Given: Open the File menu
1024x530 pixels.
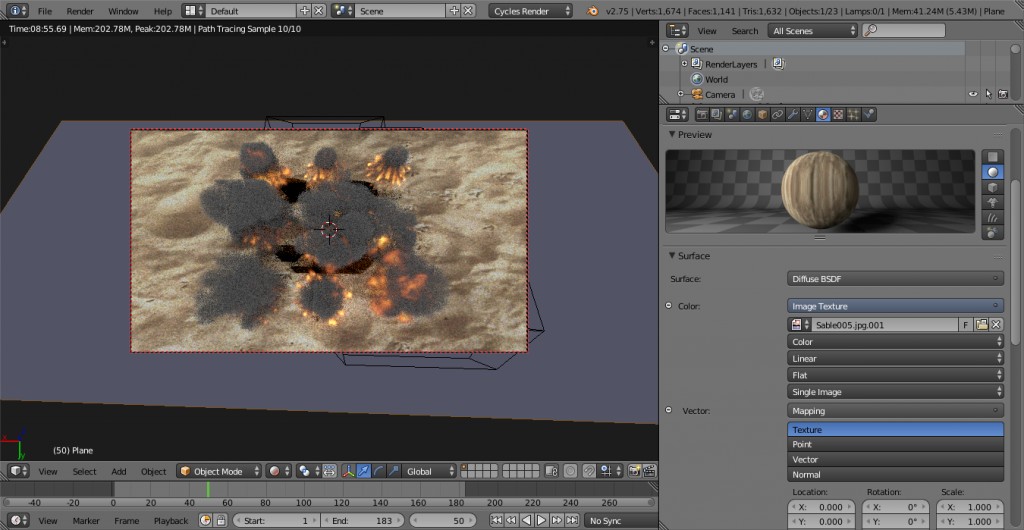Looking at the screenshot, I should (44, 11).
